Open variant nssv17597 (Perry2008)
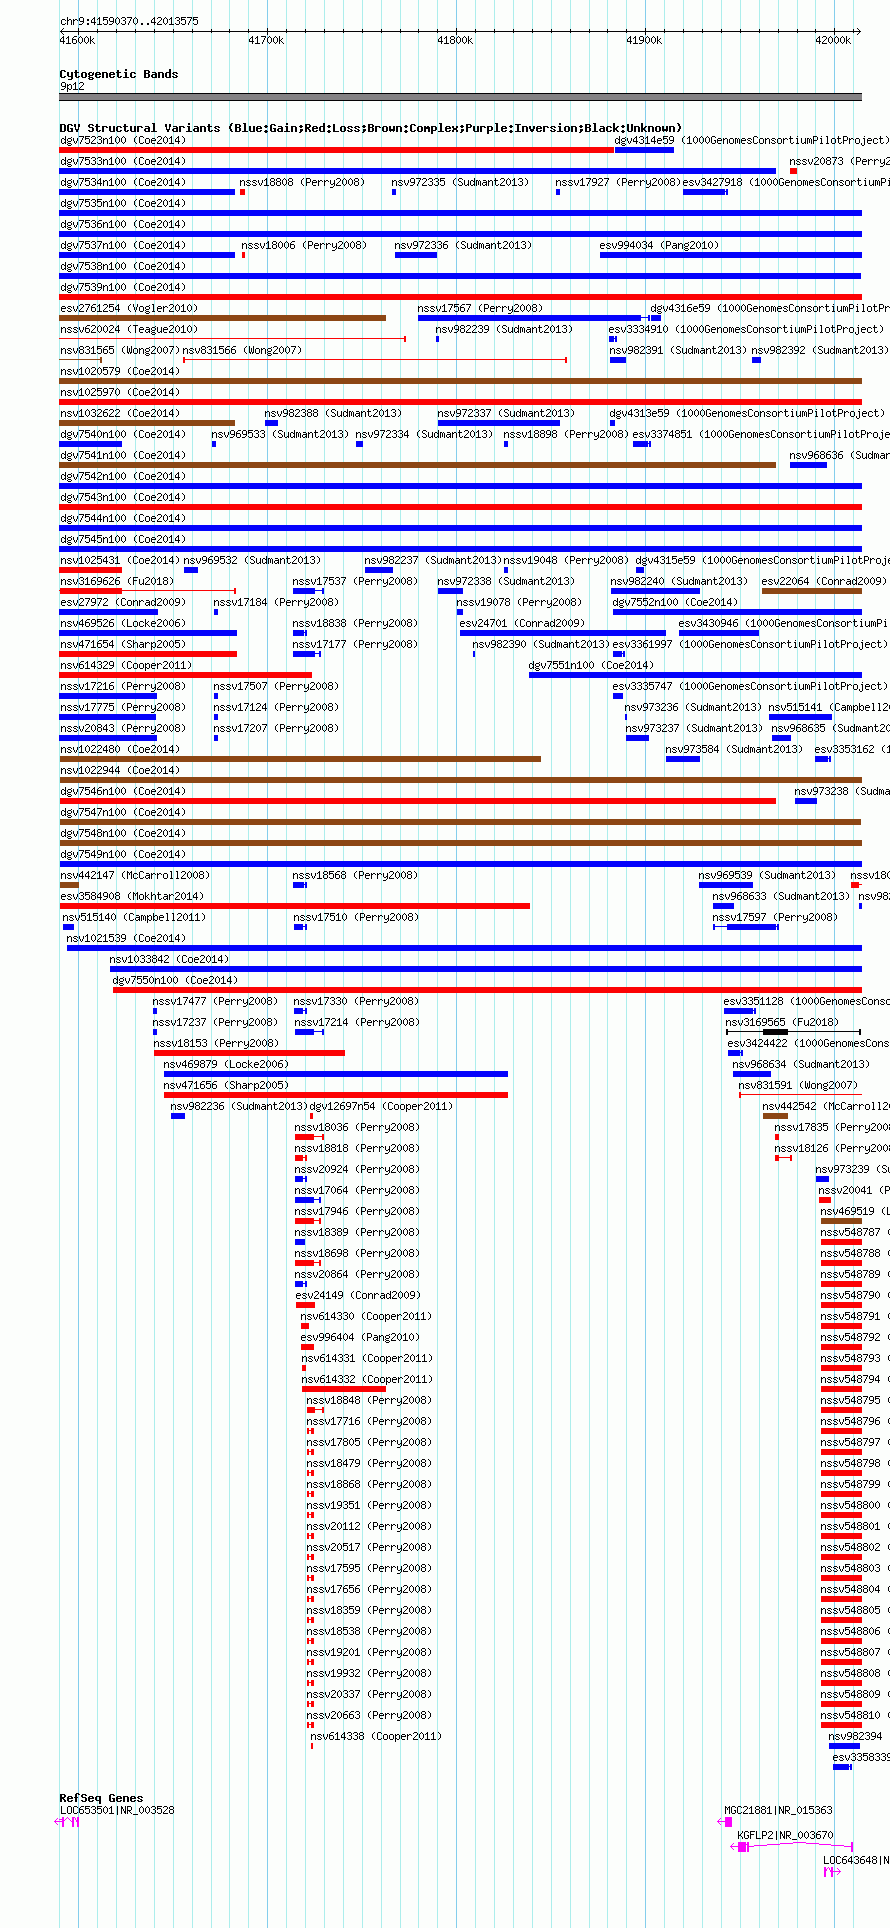Image resolution: width=890 pixels, height=1928 pixels. click(x=775, y=917)
